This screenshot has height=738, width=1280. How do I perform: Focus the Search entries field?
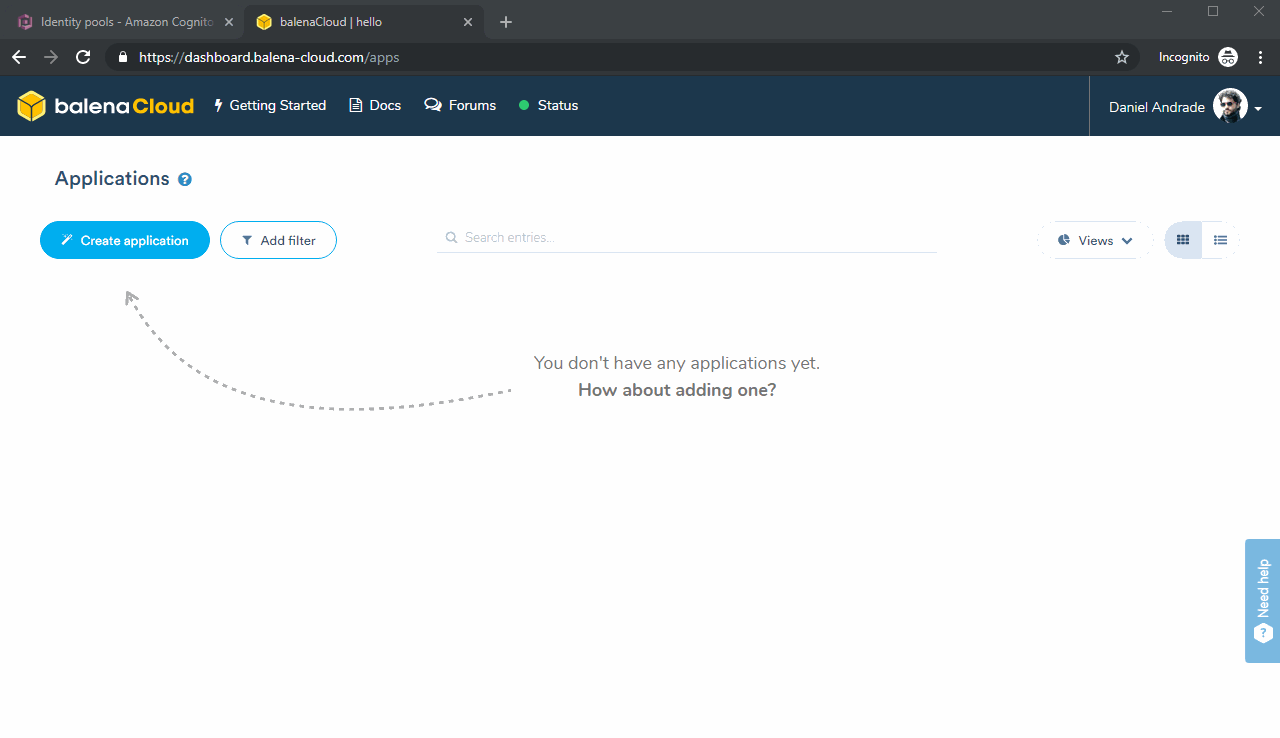690,238
